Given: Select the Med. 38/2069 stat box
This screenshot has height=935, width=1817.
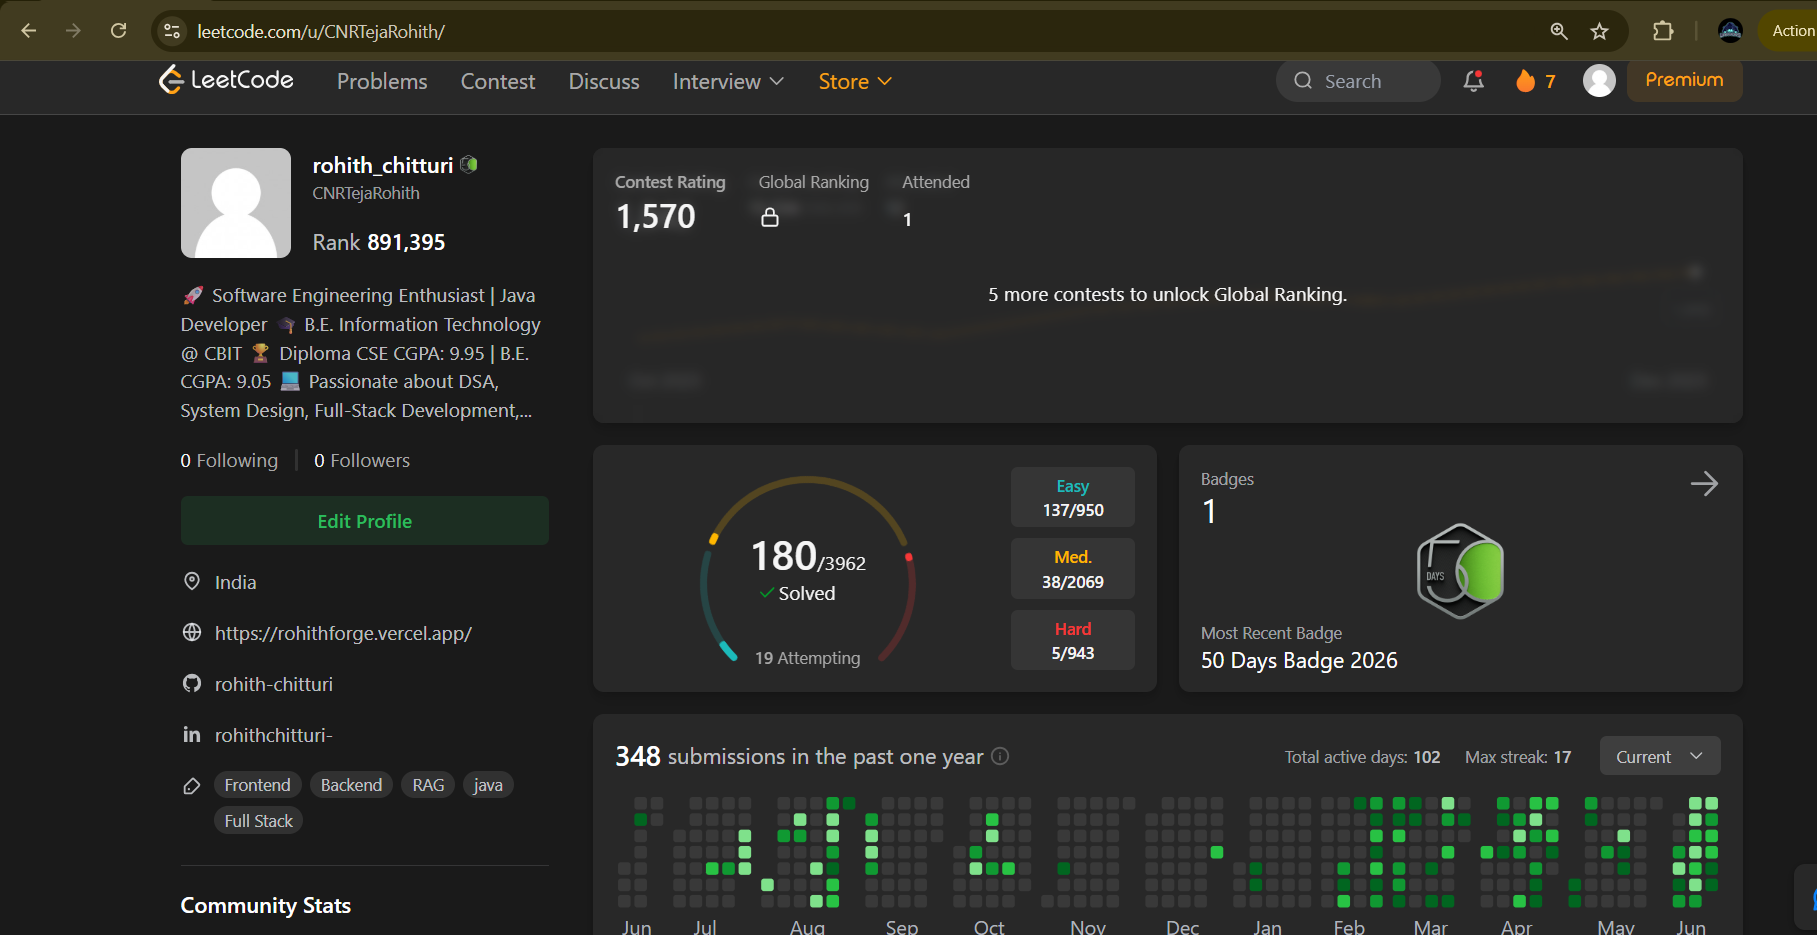Looking at the screenshot, I should pos(1073,569).
